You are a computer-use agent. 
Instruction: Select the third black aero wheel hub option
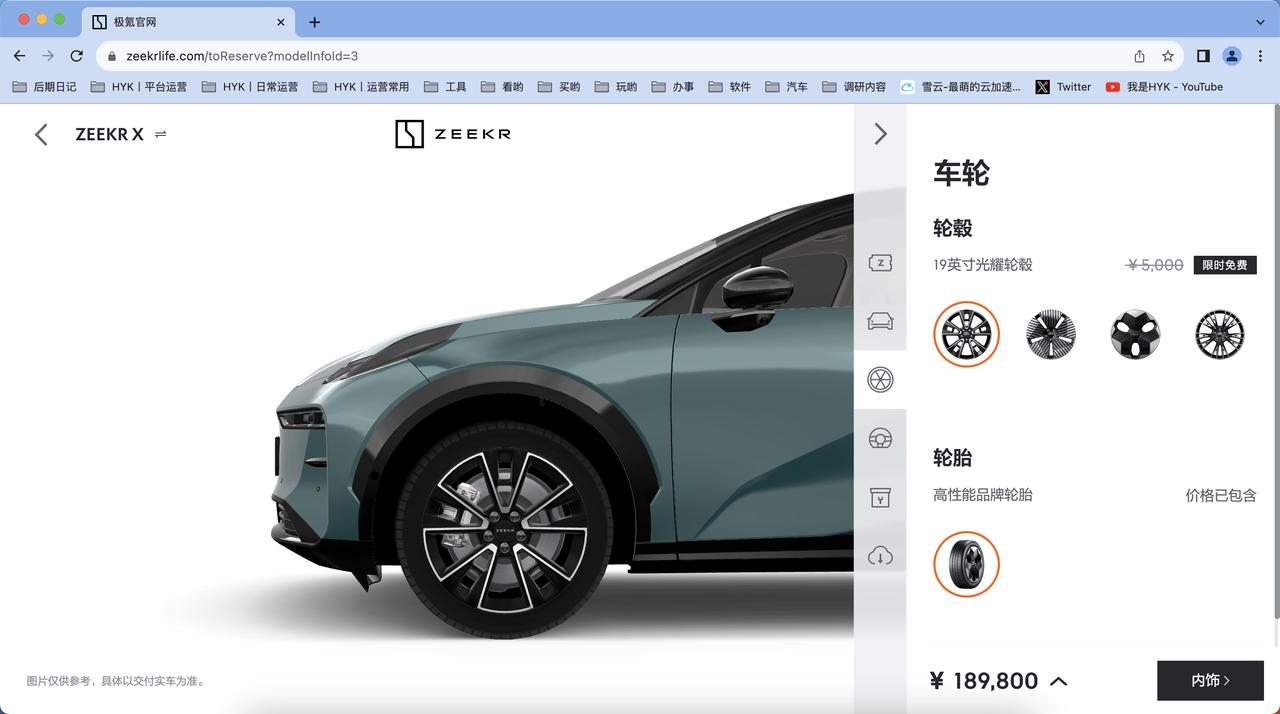click(1136, 334)
